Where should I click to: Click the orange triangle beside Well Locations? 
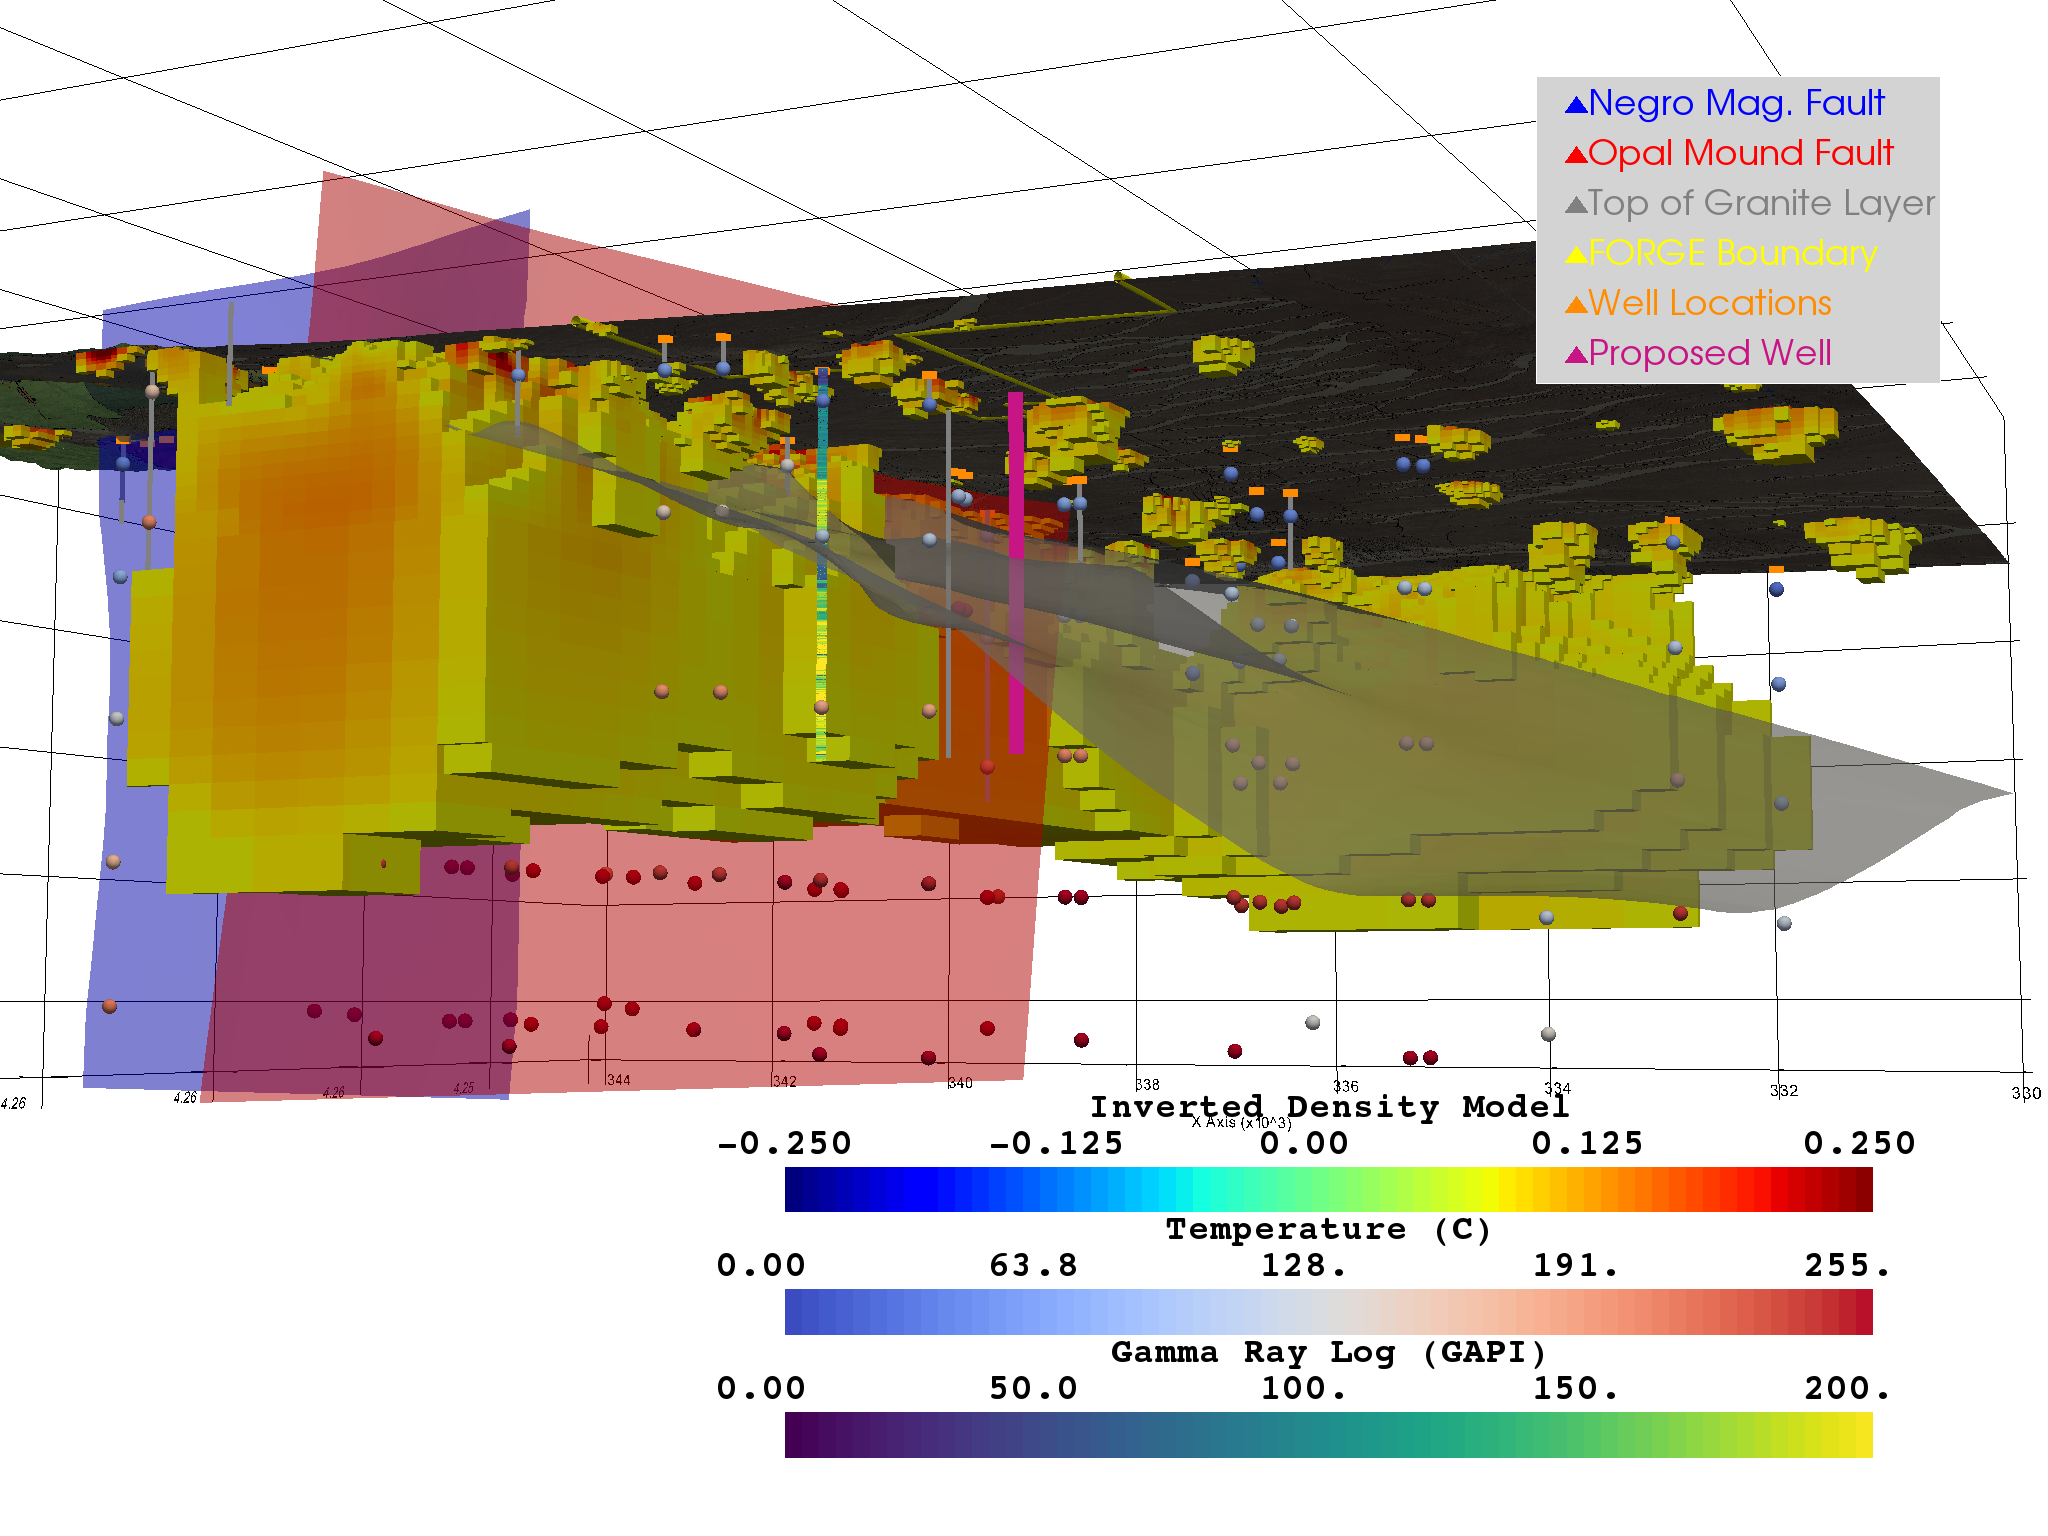click(x=1576, y=304)
